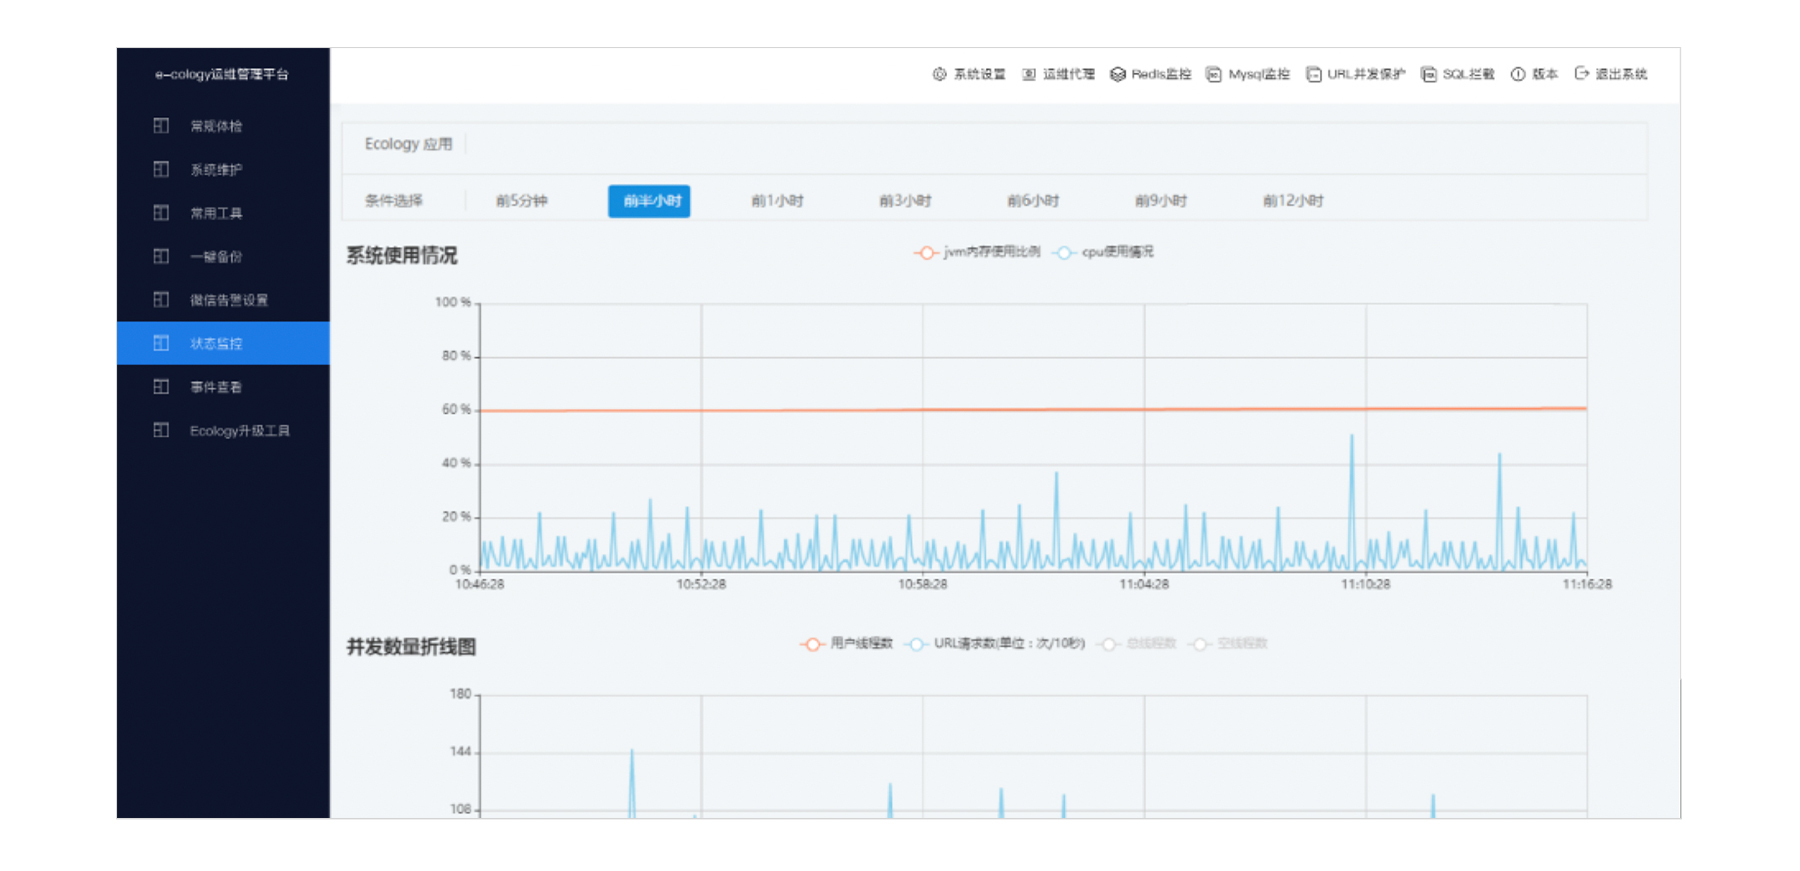Toggle the URL请求数 legend series
The height and width of the screenshot is (871, 1800).
(994, 644)
